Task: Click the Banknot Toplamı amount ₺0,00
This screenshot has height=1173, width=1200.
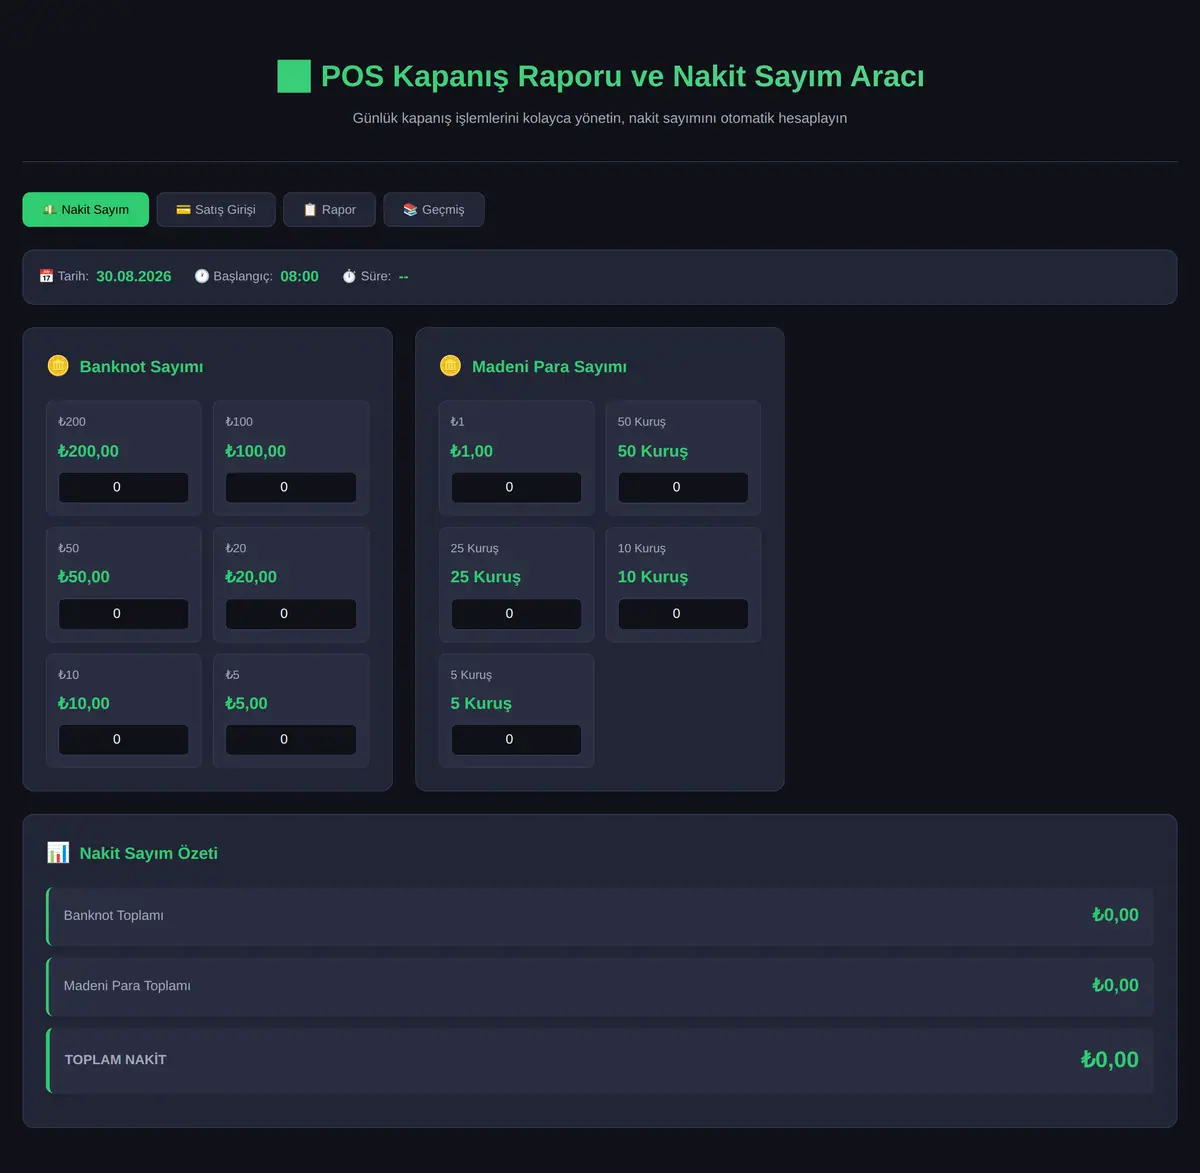Action: pyautogui.click(x=1115, y=915)
